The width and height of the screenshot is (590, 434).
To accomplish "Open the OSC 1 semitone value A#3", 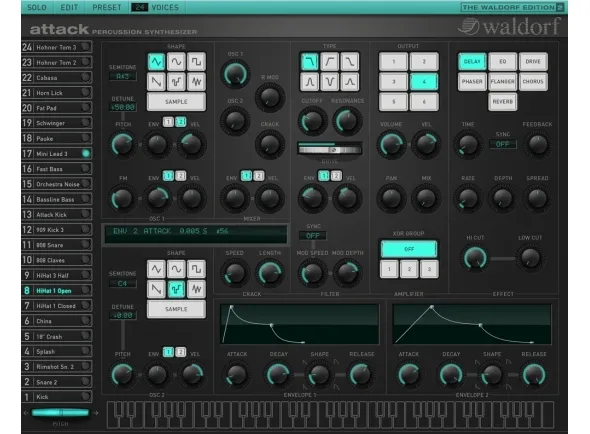I will tap(123, 76).
